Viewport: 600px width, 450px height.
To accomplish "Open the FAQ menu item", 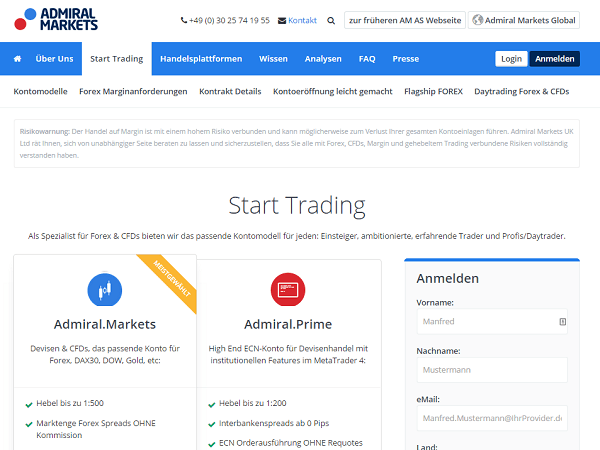I will point(367,59).
